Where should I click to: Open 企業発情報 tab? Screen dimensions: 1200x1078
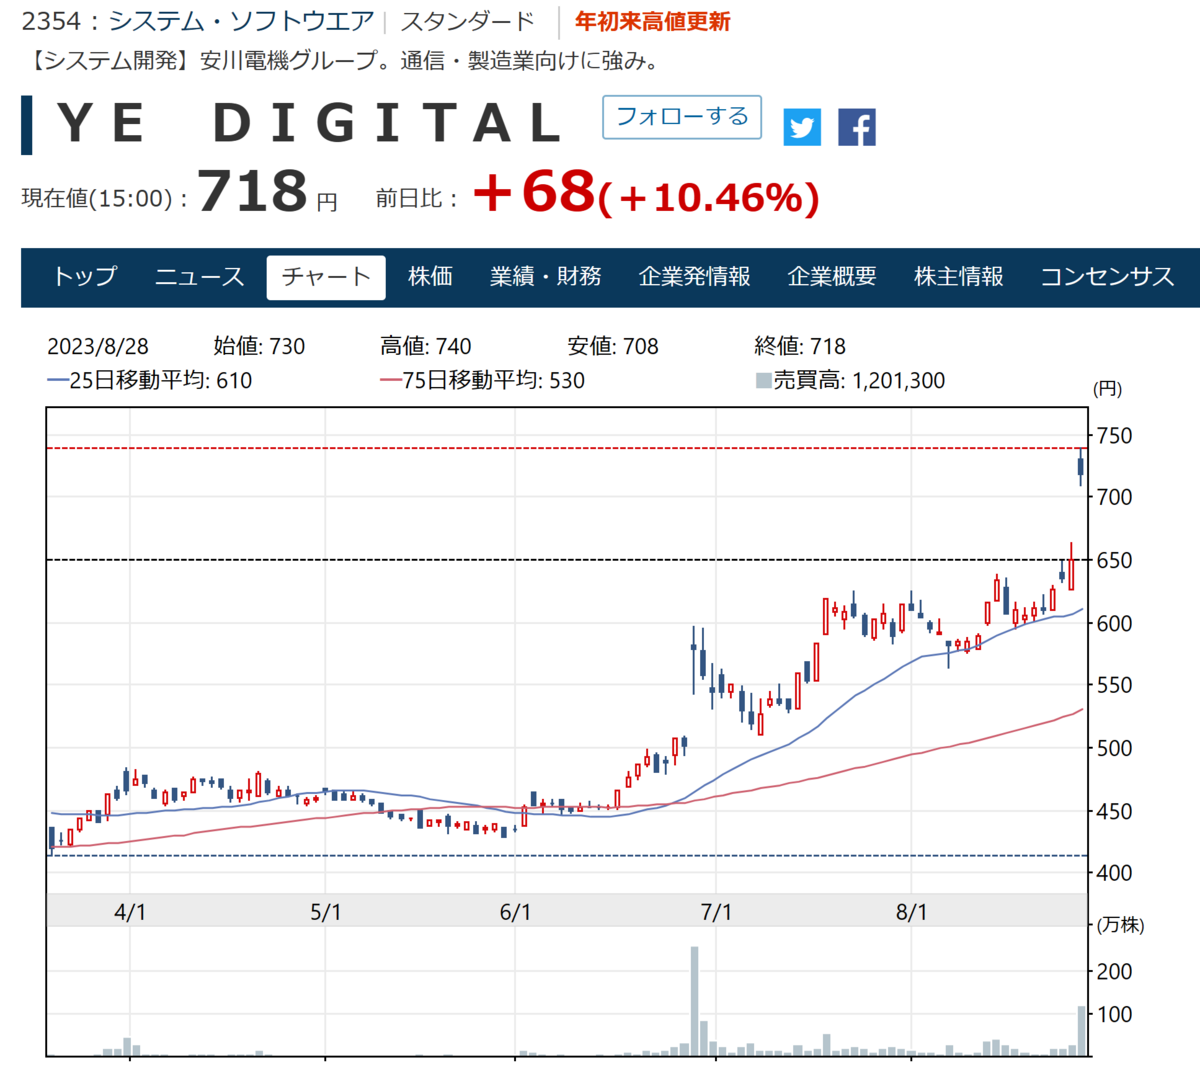(694, 277)
